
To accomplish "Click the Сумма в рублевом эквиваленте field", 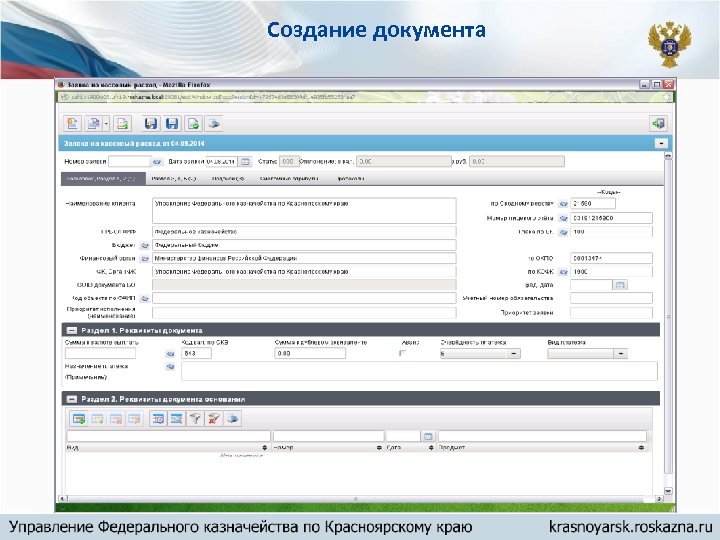I will pyautogui.click(x=310, y=353).
